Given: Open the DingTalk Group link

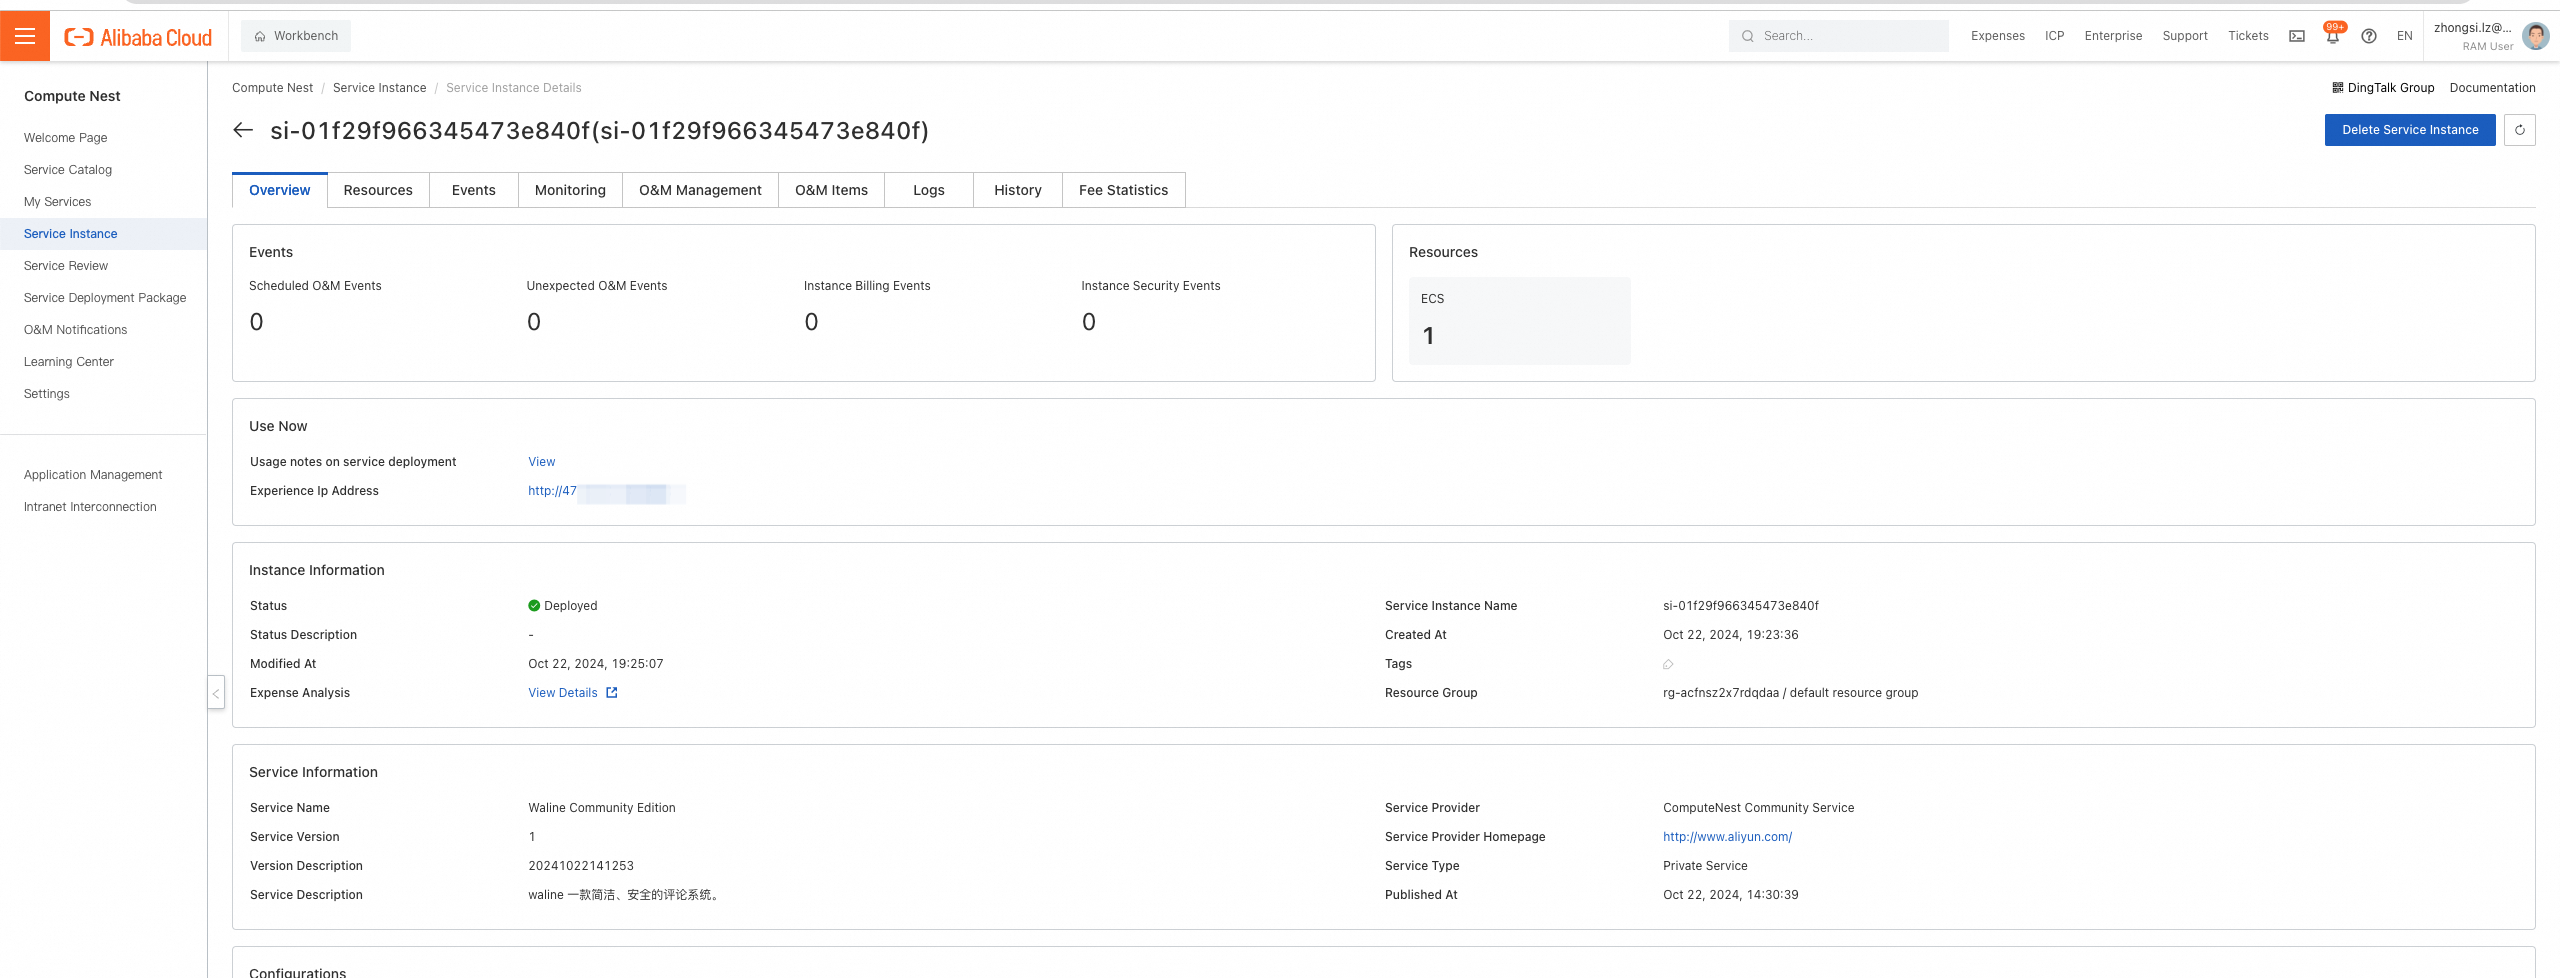Looking at the screenshot, I should tap(2383, 88).
